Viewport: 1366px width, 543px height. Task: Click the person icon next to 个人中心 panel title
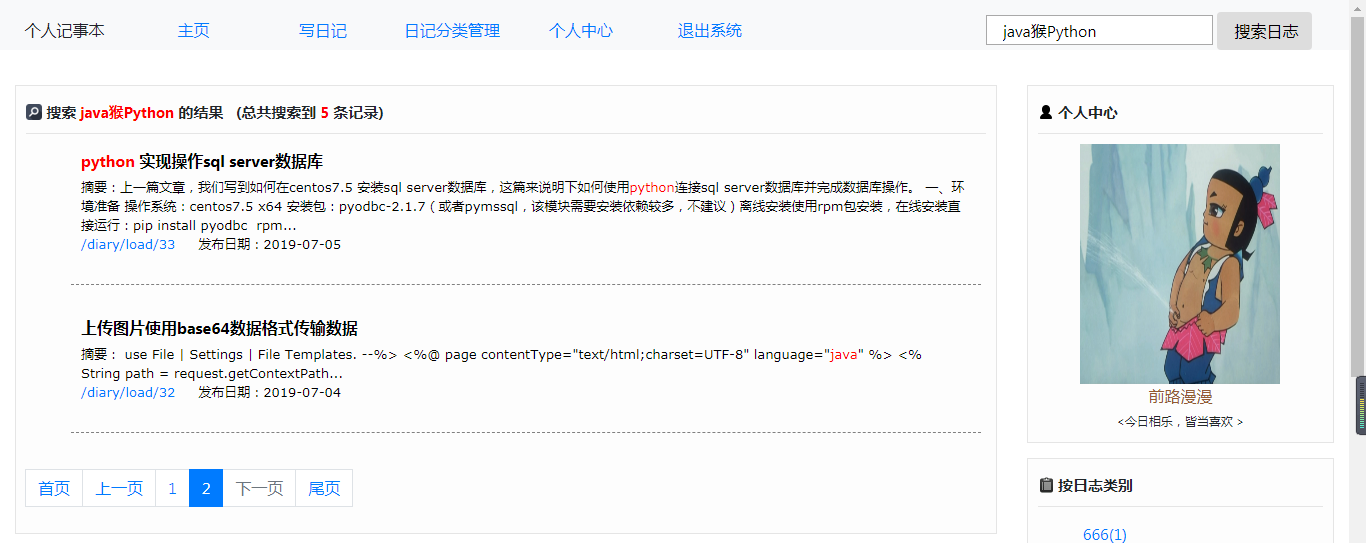[1046, 112]
